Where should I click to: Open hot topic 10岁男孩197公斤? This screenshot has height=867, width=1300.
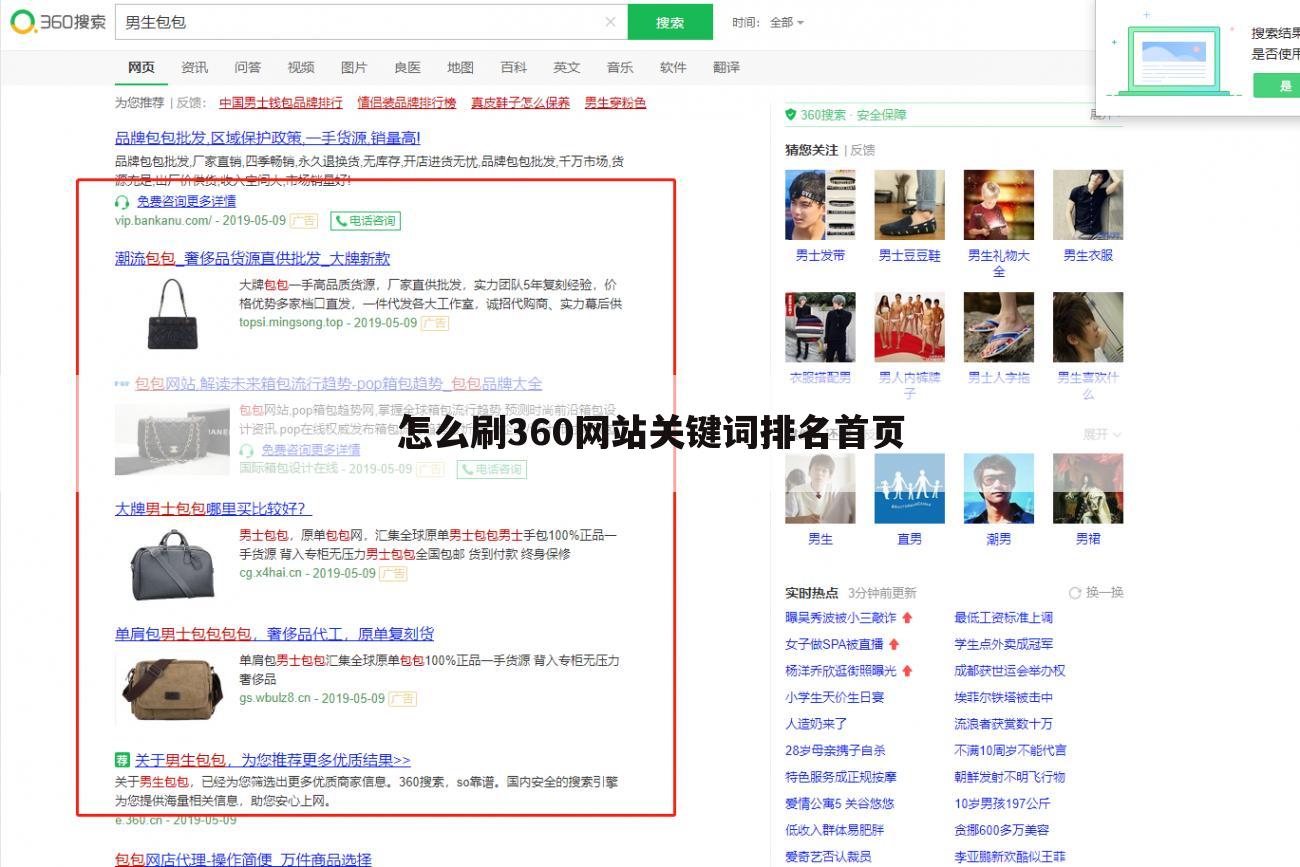click(1002, 803)
